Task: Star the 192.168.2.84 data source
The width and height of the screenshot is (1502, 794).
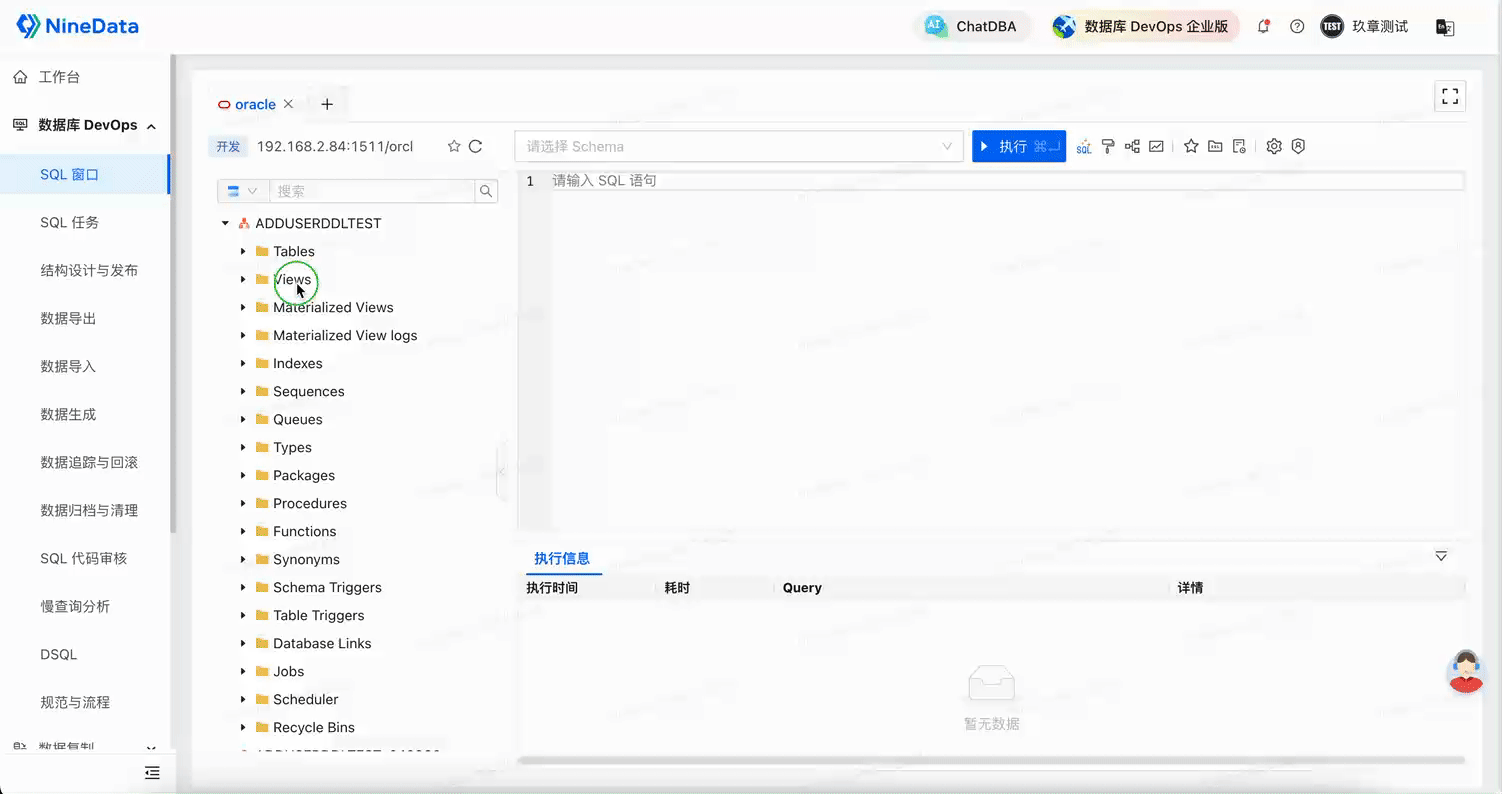Action: pos(454,147)
